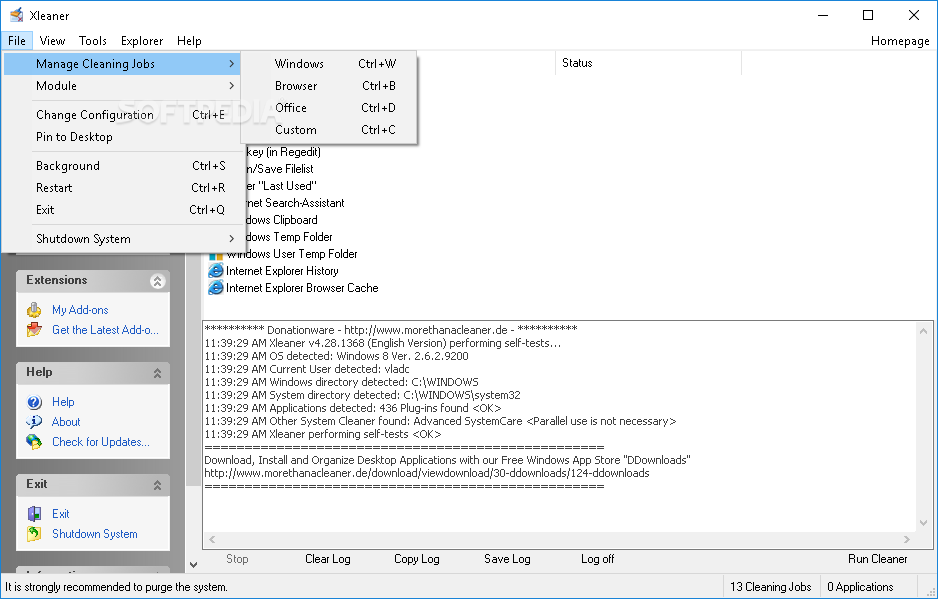Click Shutdown System link in Exit panel
Screen dimensions: 938x599
[x=95, y=534]
